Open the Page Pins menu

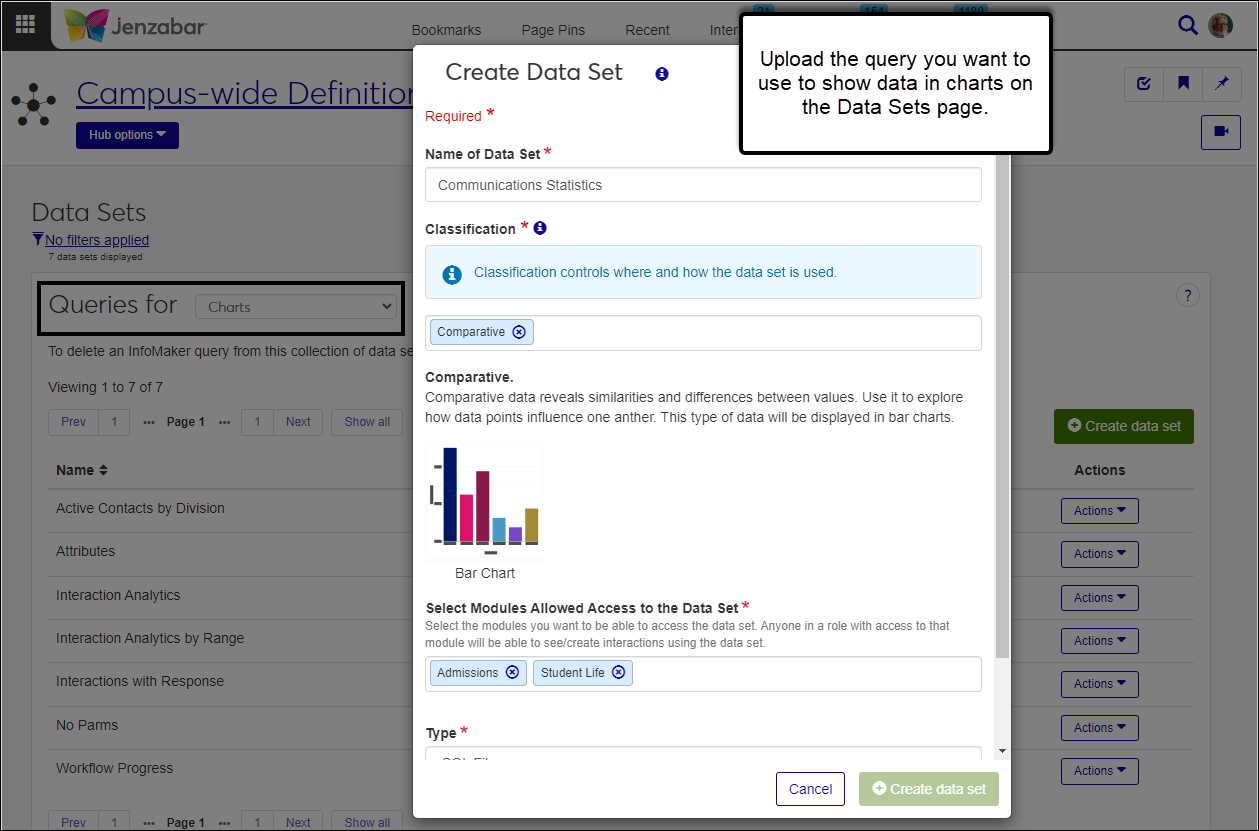tap(553, 30)
